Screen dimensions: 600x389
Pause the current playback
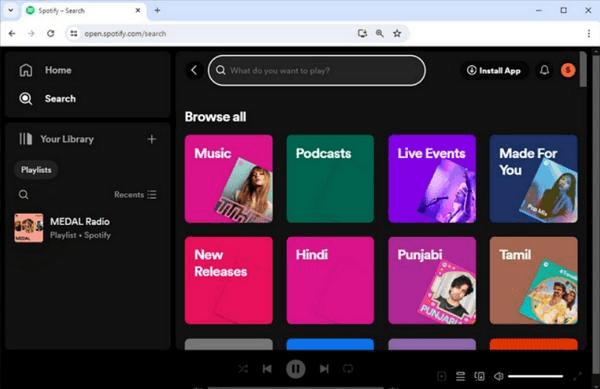point(296,369)
